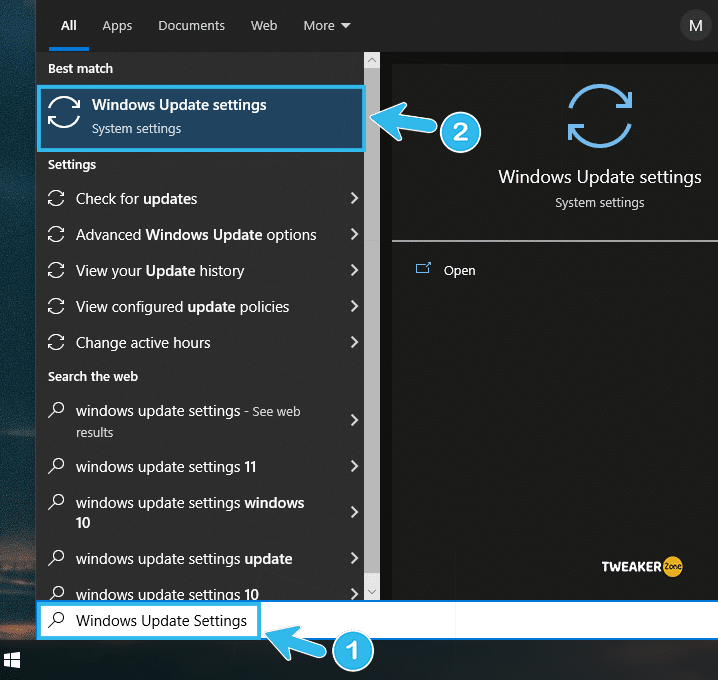Switch to the Apps tab
This screenshot has width=718, height=680.
point(117,26)
